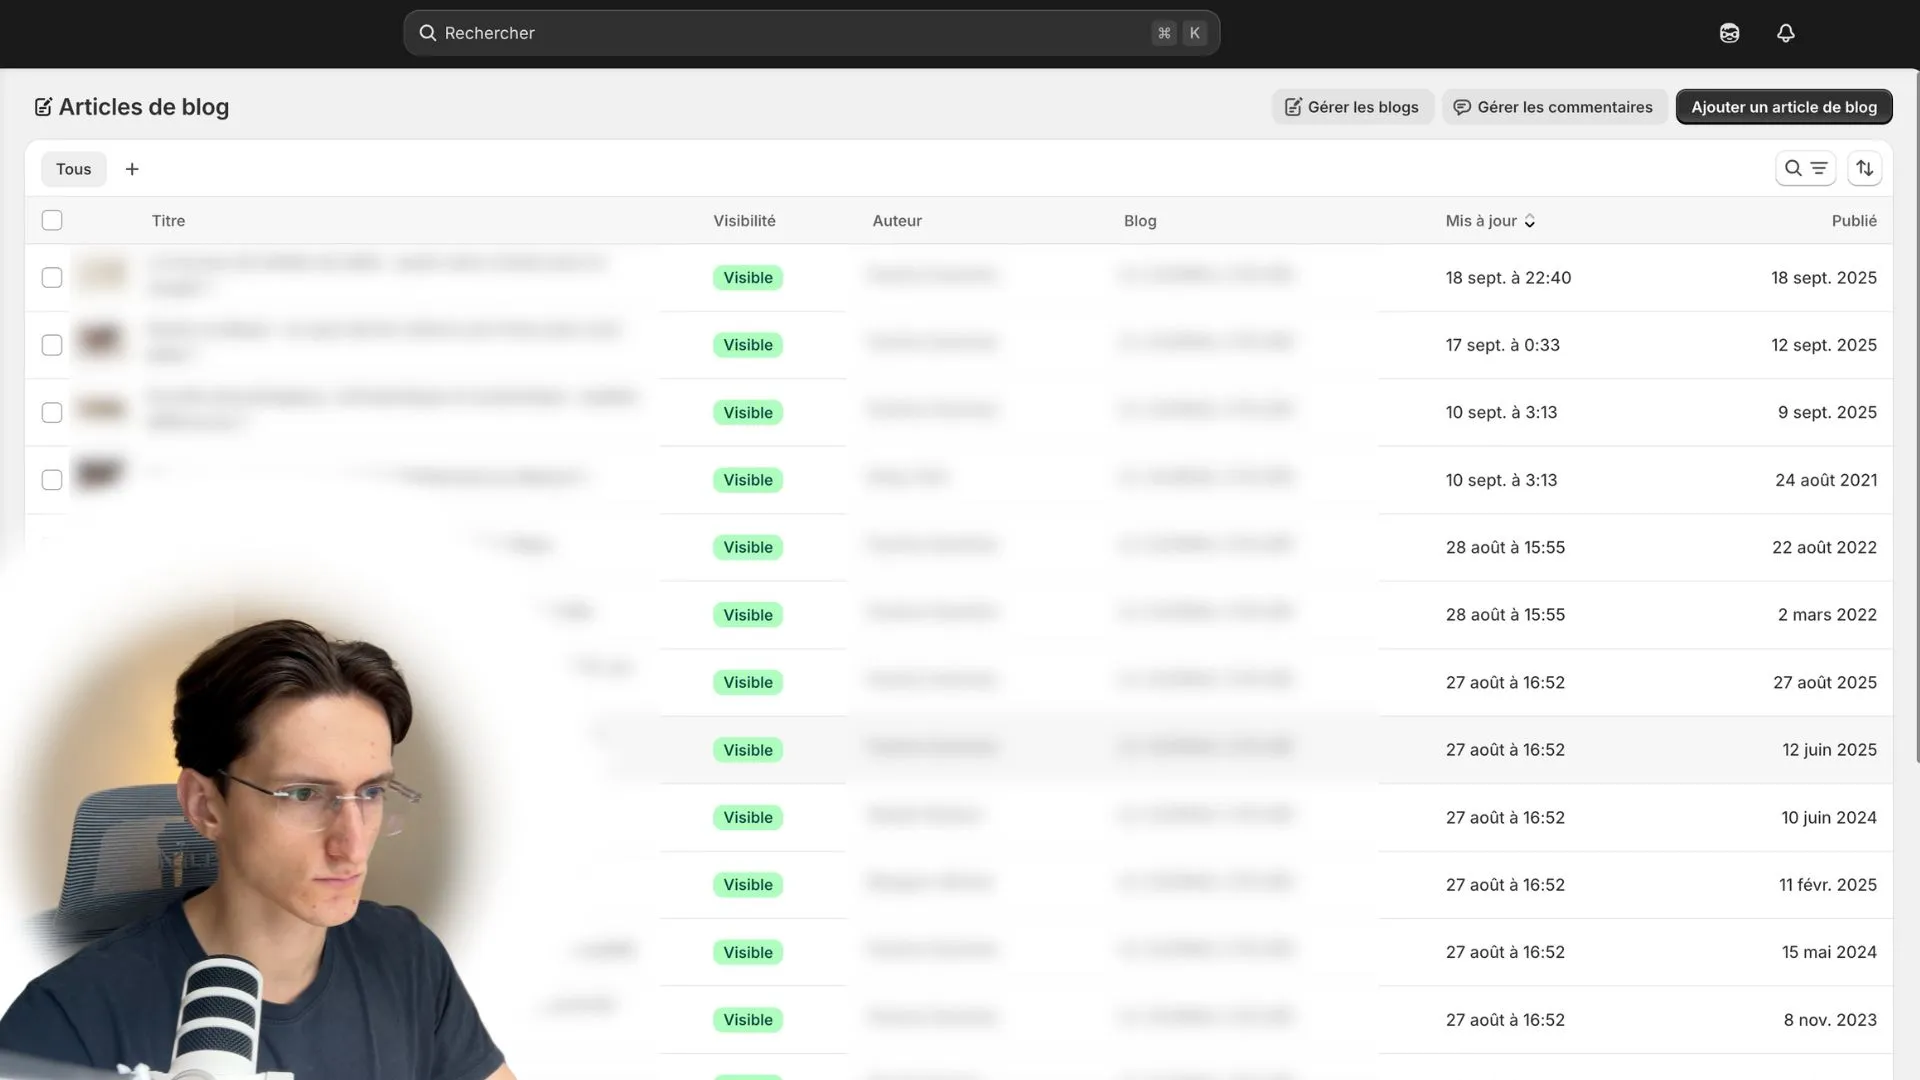
Task: Open the search and filter icon above list
Action: 1805,168
